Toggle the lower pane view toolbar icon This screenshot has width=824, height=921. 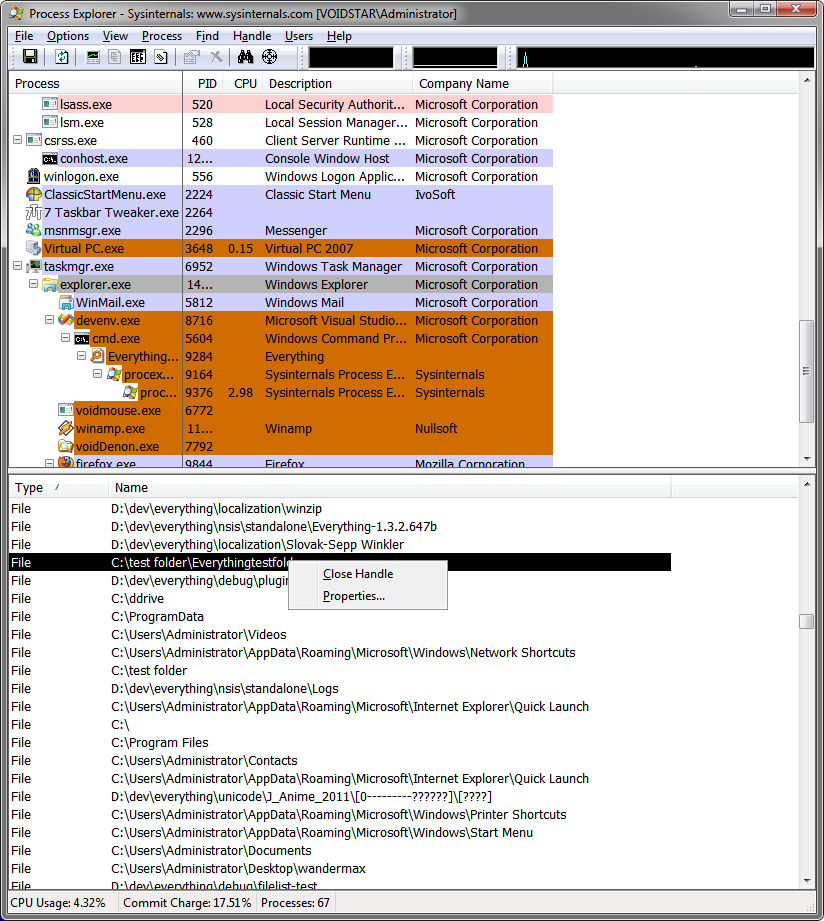click(x=137, y=57)
